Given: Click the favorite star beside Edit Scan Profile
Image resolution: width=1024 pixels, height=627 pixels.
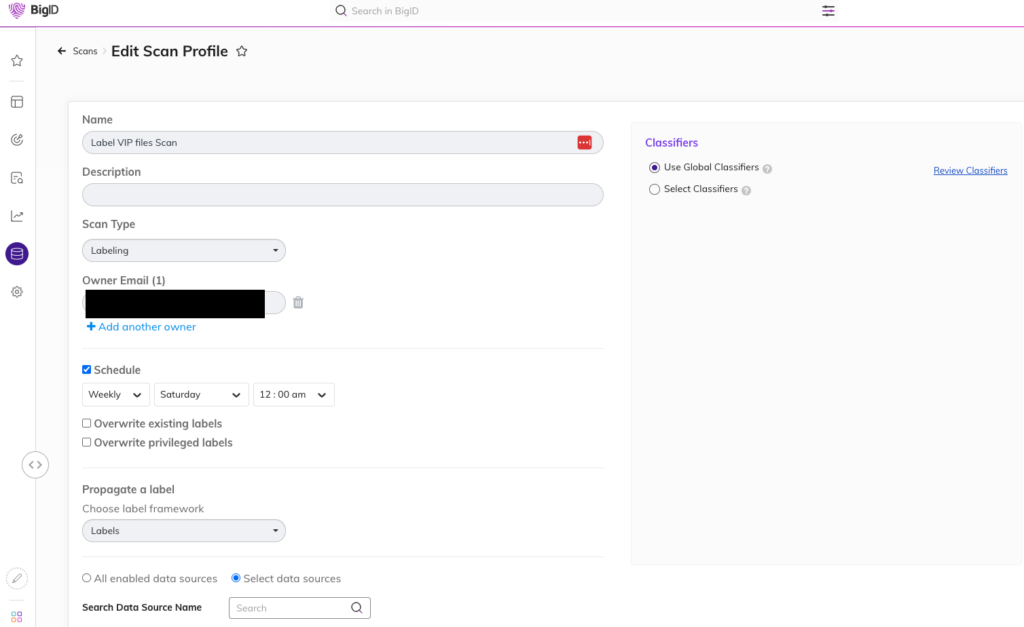Looking at the screenshot, I should click(242, 52).
